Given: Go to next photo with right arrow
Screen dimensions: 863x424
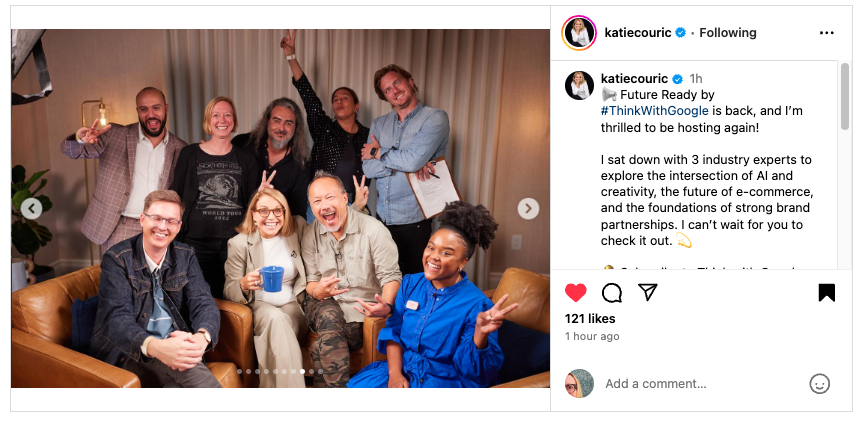Looking at the screenshot, I should [x=528, y=209].
